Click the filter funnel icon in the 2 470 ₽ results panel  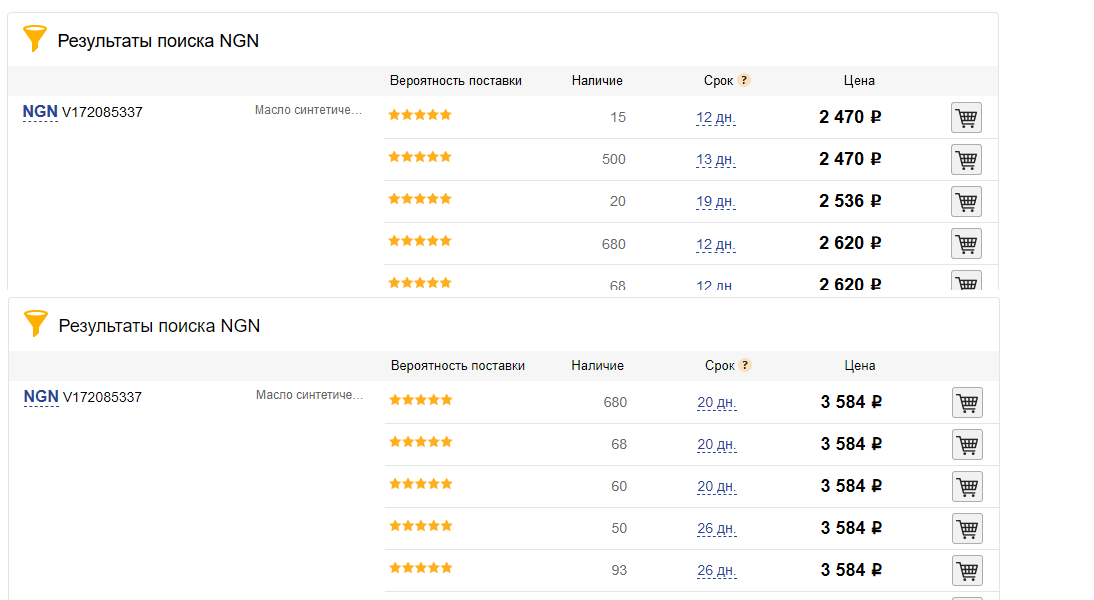click(x=35, y=38)
